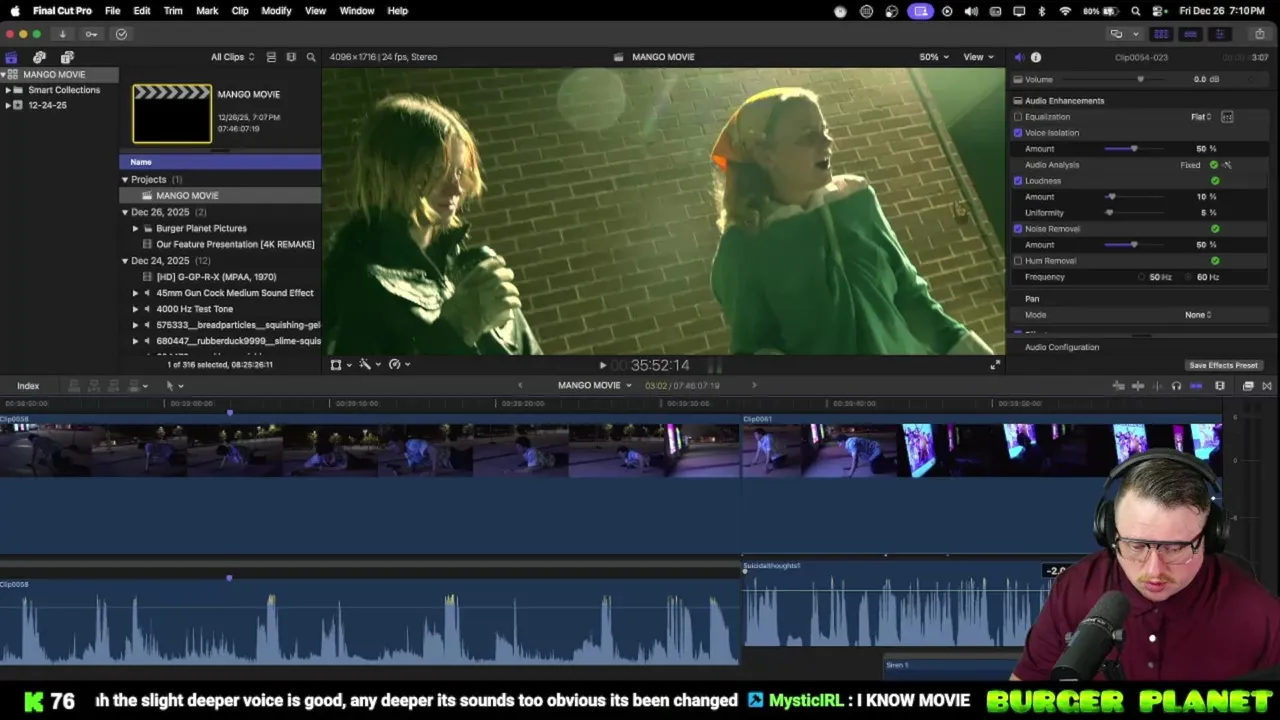Toggle the Timeline panel visibility button

pyautogui.click(x=1190, y=34)
